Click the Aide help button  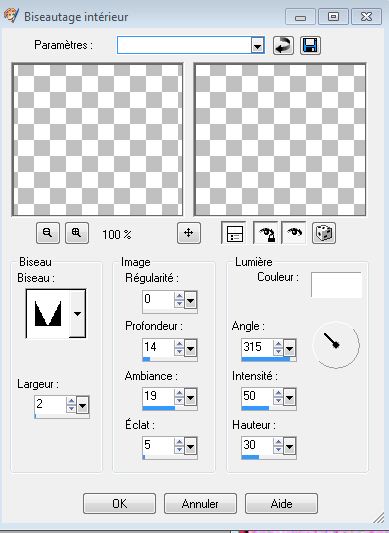tap(281, 503)
